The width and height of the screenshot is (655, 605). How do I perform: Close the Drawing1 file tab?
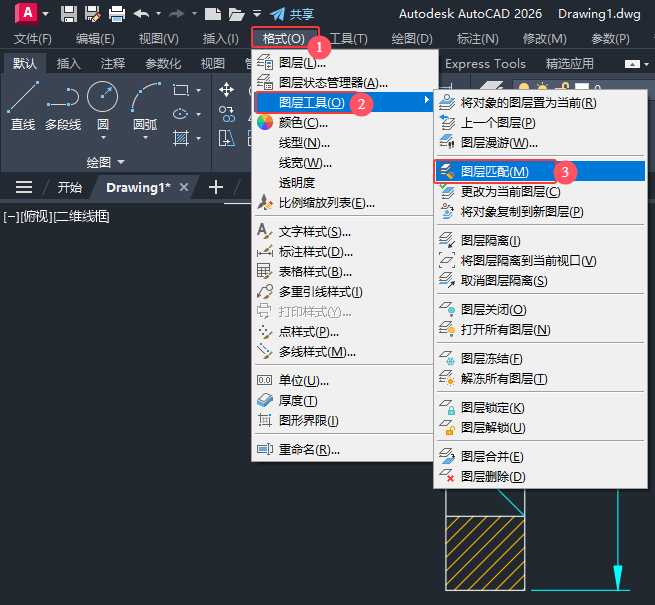pos(184,187)
